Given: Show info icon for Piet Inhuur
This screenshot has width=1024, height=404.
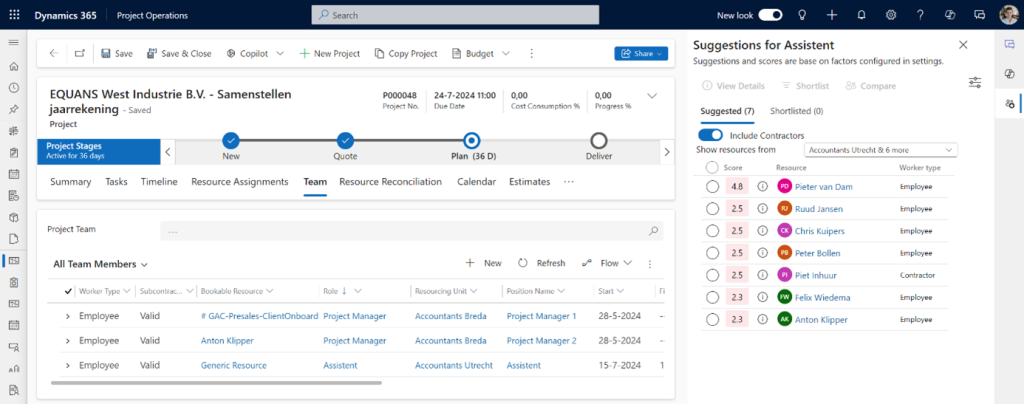Looking at the screenshot, I should (x=761, y=275).
